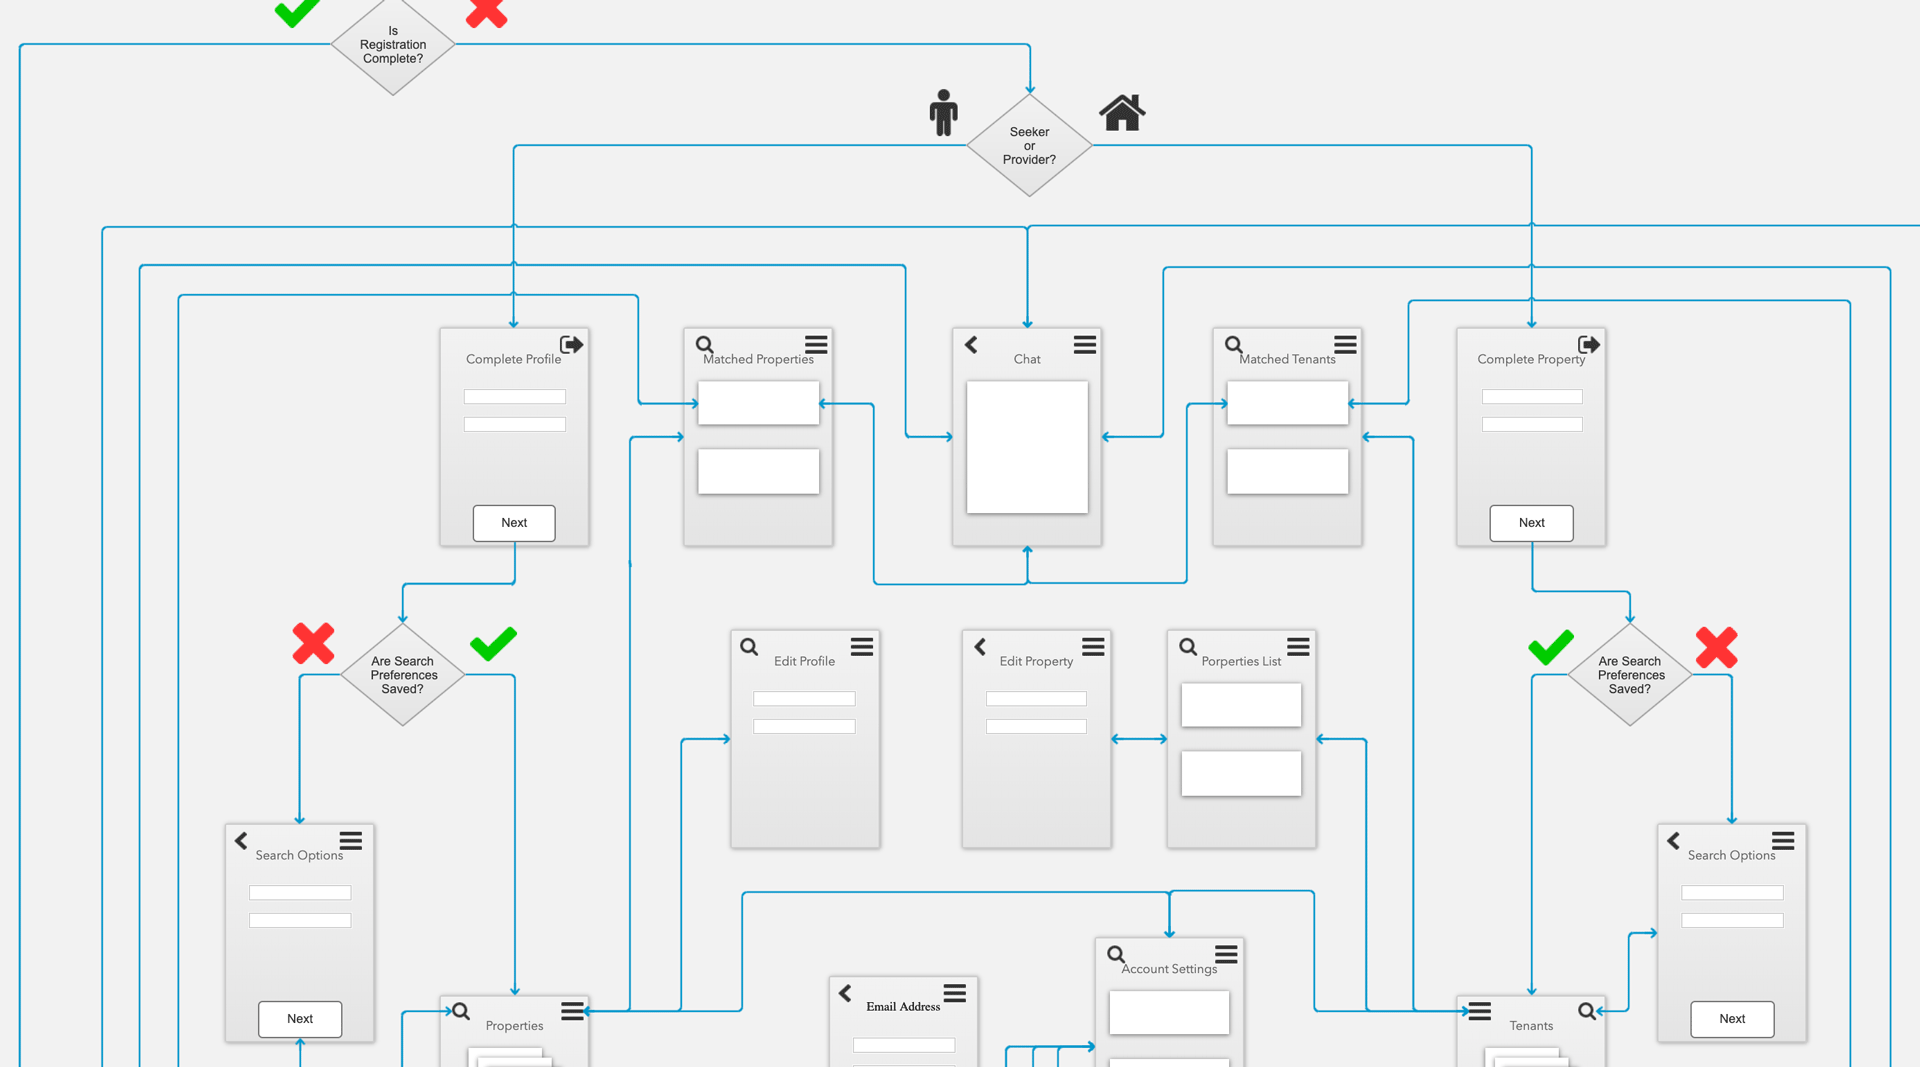Click the Chat message area
Image resolution: width=1920 pixels, height=1067 pixels.
click(1027, 447)
